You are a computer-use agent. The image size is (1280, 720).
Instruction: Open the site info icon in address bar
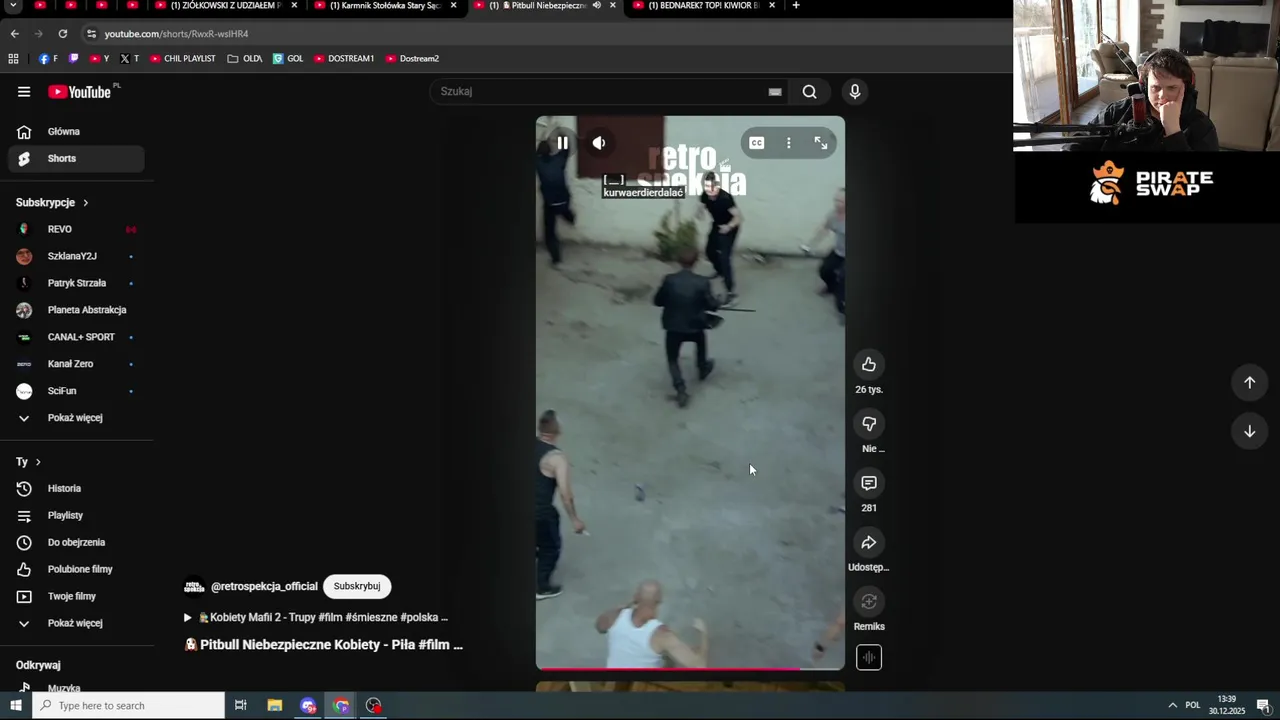coord(91,33)
